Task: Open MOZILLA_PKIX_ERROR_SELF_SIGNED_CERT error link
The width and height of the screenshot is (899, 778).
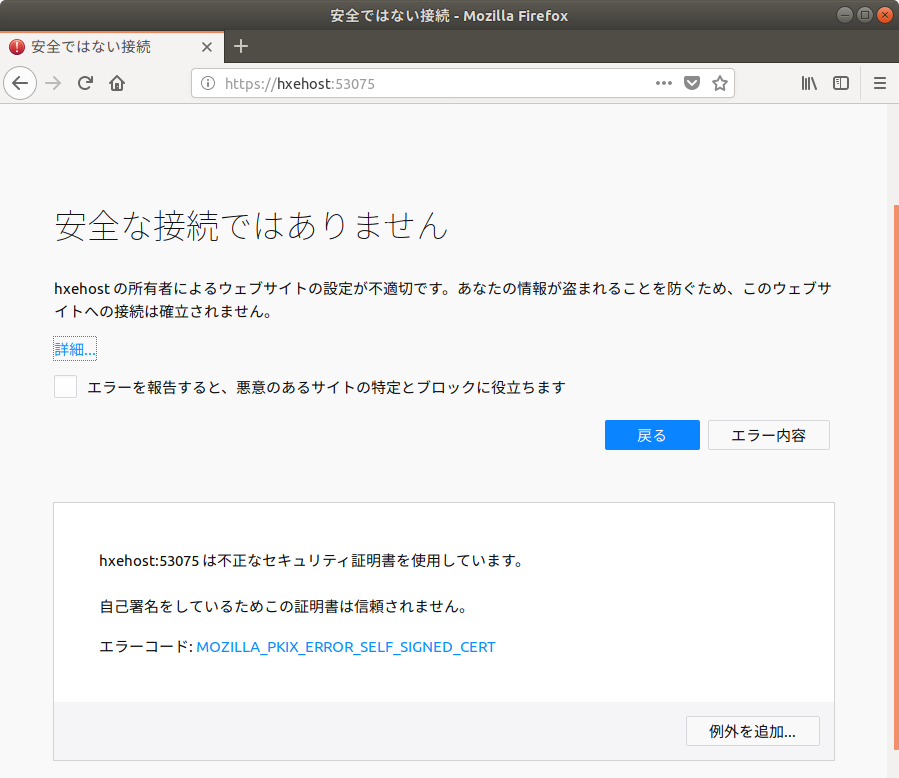Action: [x=345, y=647]
